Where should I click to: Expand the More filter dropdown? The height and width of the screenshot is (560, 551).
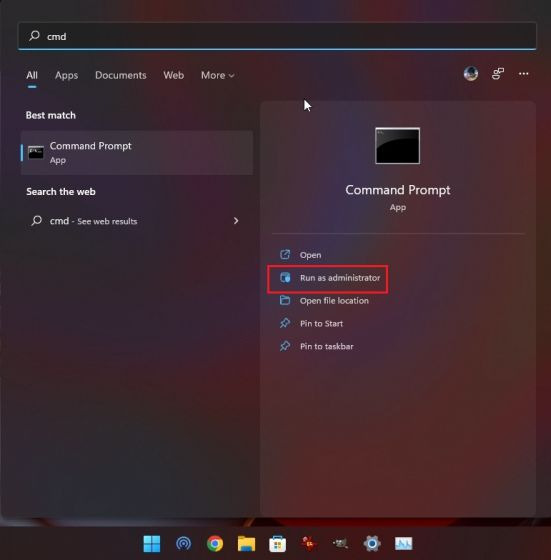pos(217,75)
